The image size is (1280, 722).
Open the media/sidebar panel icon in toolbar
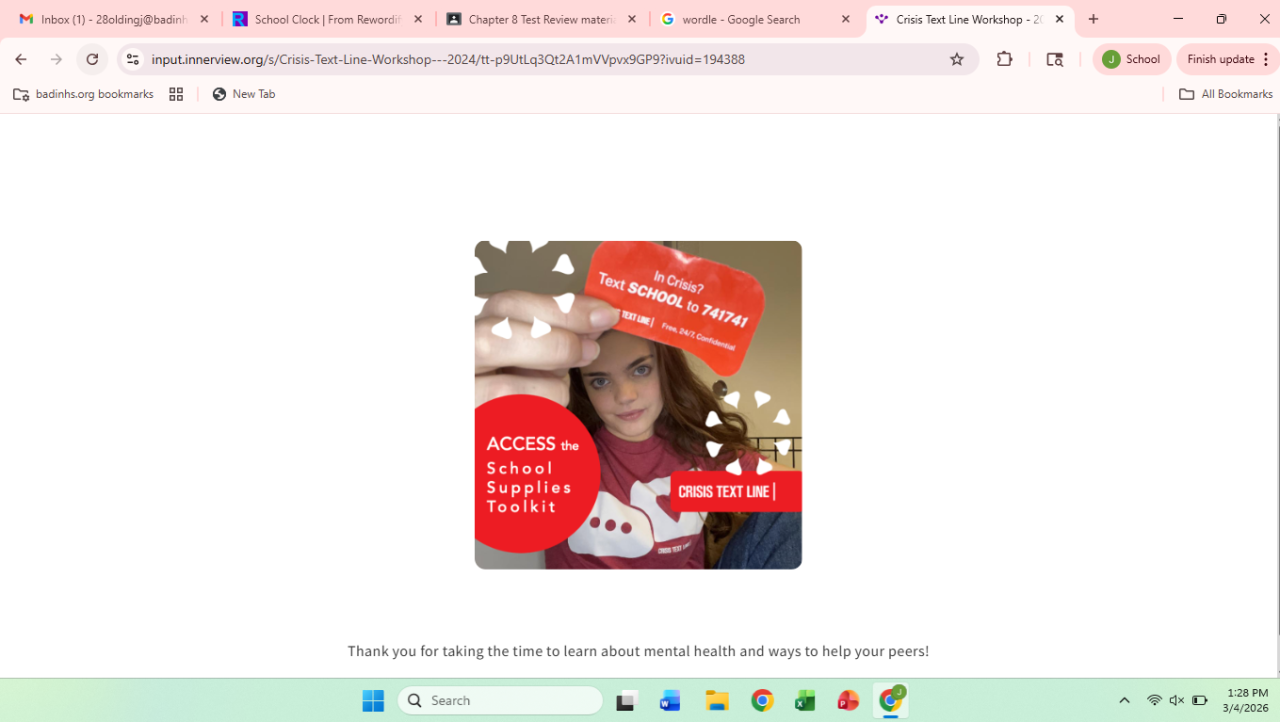pyautogui.click(x=1054, y=59)
